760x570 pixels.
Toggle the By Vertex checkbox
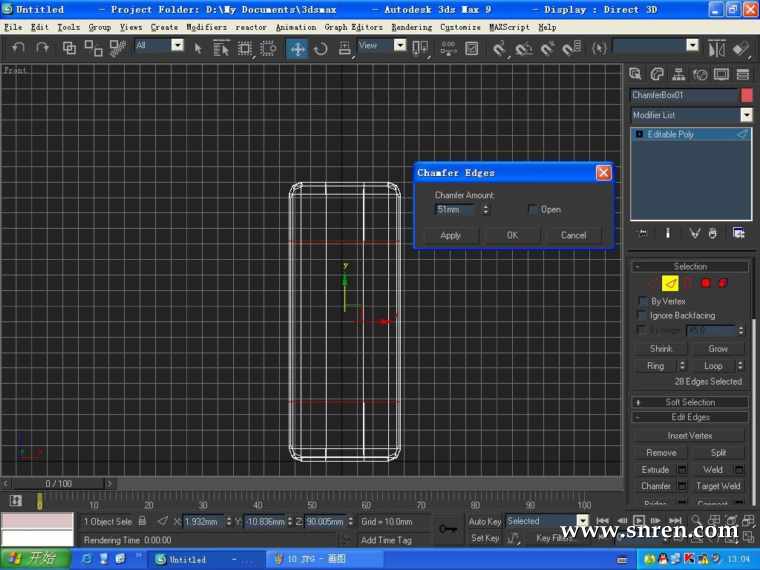[x=643, y=301]
